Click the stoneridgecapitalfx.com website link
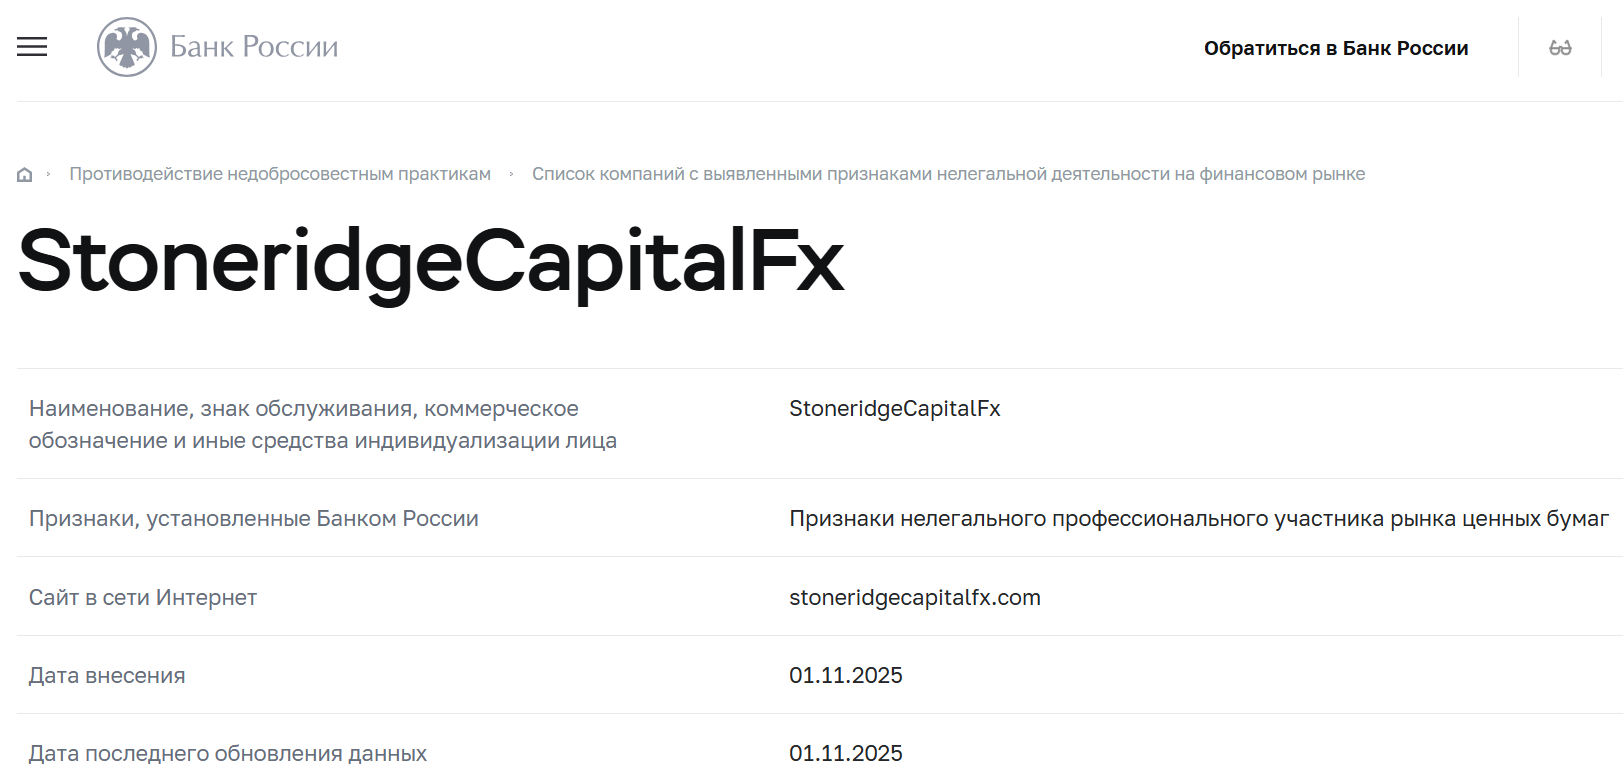Image resolution: width=1623 pixels, height=781 pixels. [913, 598]
